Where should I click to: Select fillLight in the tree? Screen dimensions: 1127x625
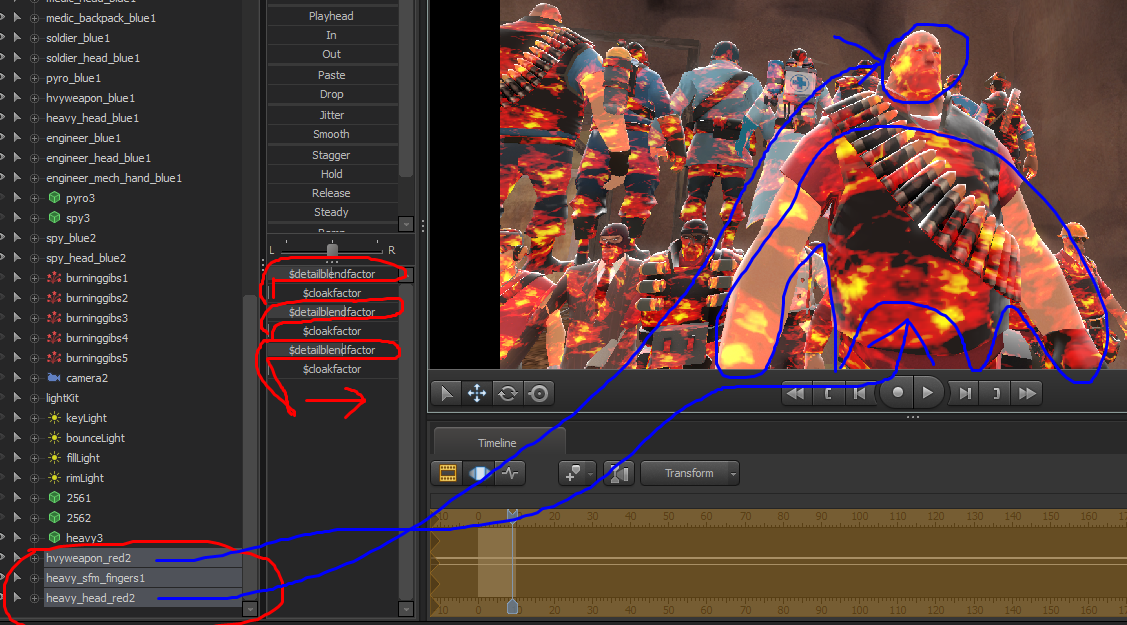(x=83, y=458)
